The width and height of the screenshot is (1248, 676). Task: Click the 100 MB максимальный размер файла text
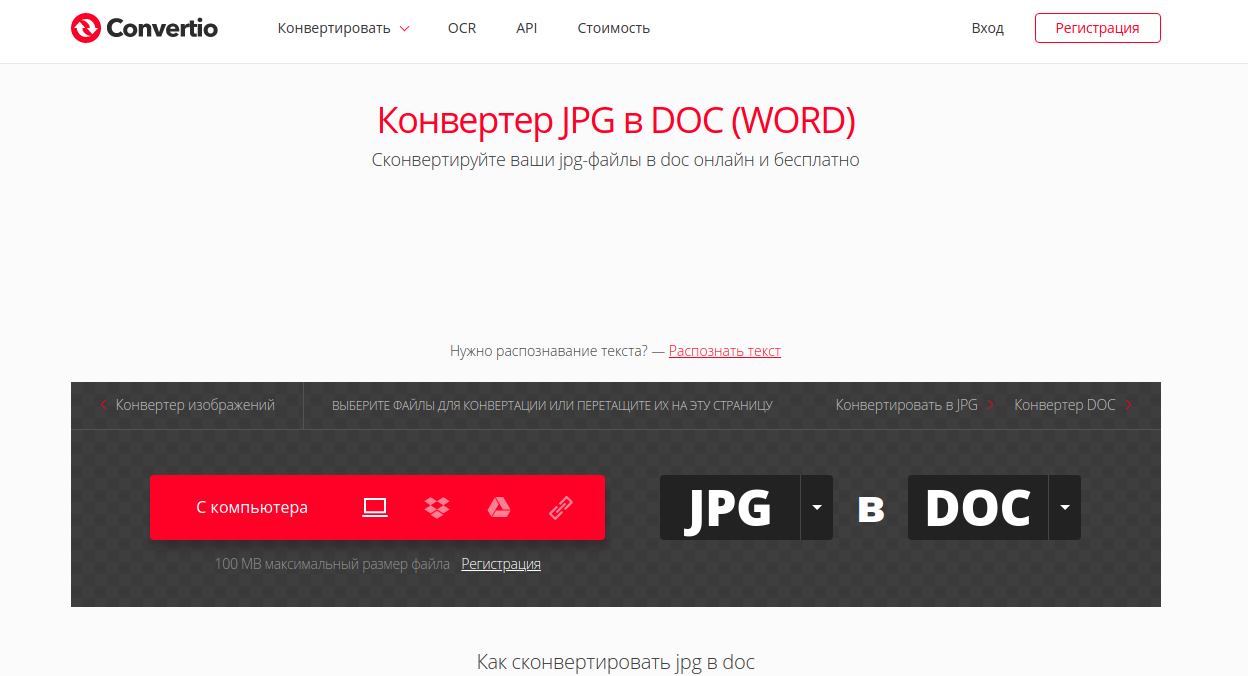click(x=332, y=564)
